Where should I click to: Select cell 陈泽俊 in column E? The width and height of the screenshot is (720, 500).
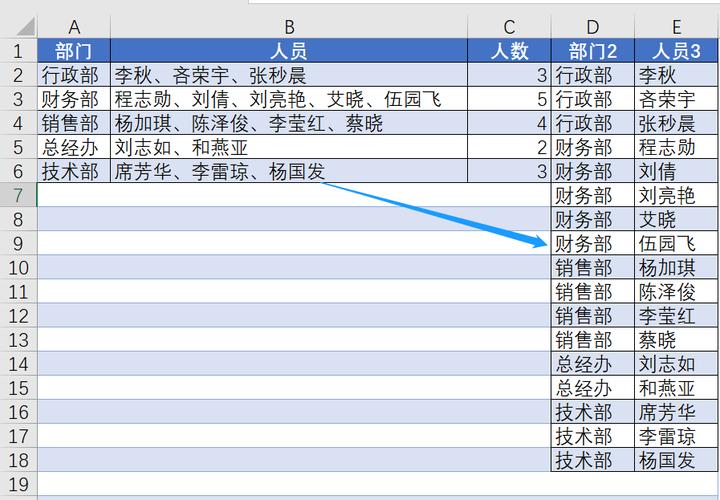click(676, 291)
